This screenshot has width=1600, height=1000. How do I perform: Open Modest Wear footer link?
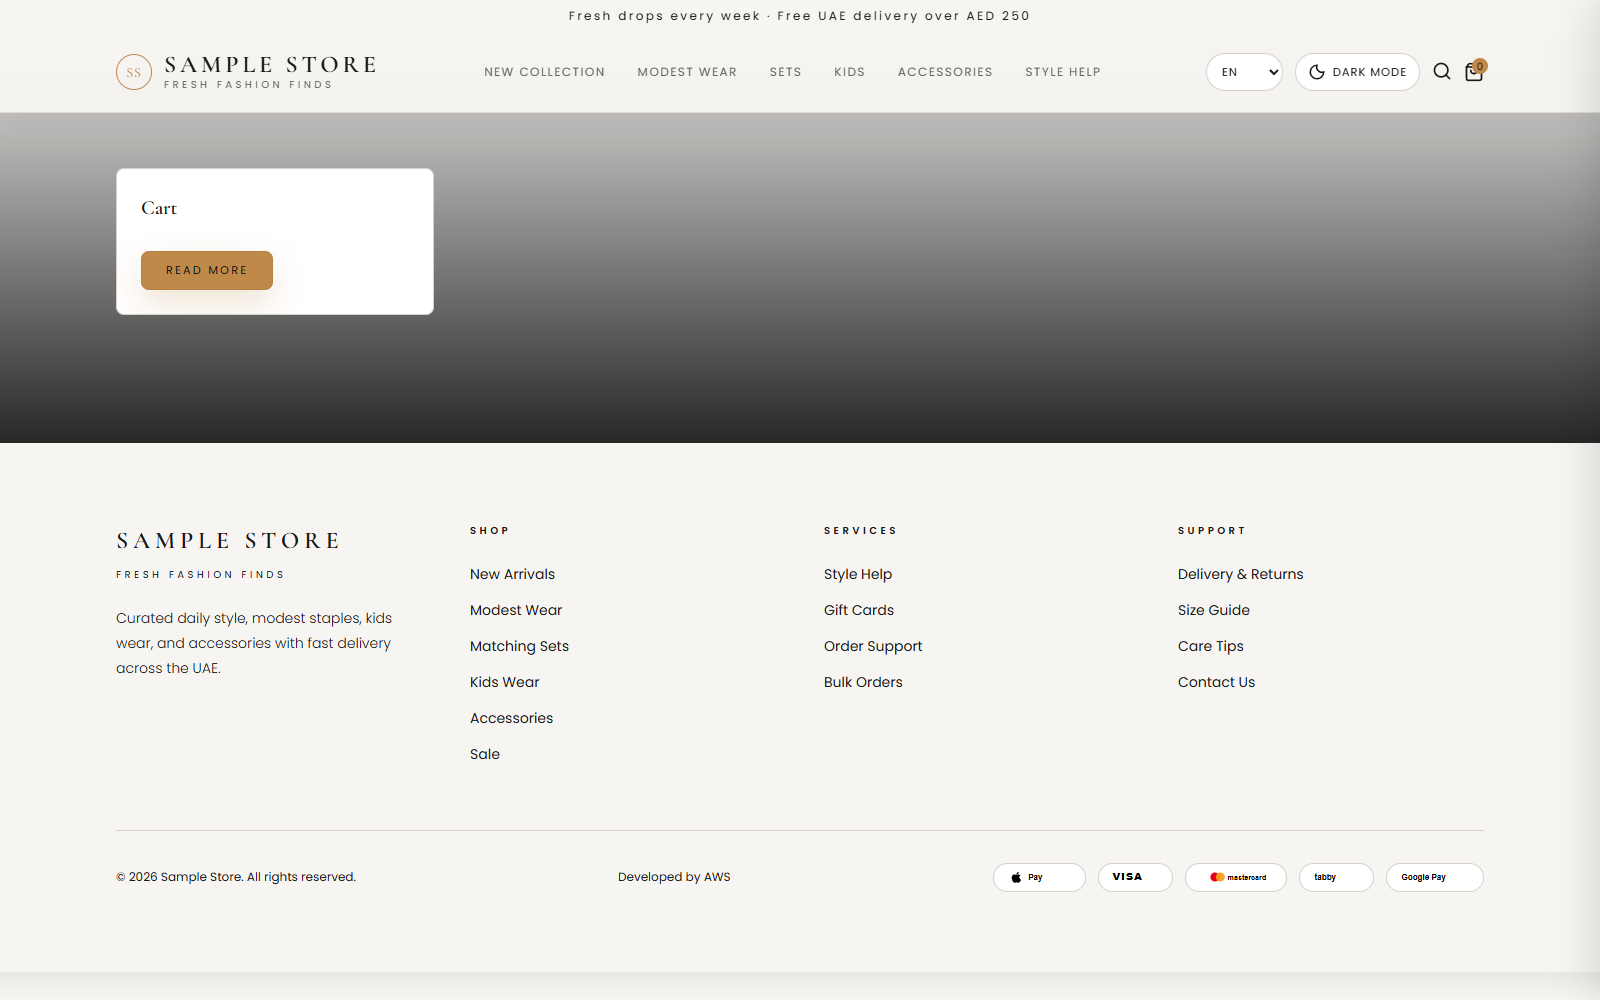click(x=516, y=610)
